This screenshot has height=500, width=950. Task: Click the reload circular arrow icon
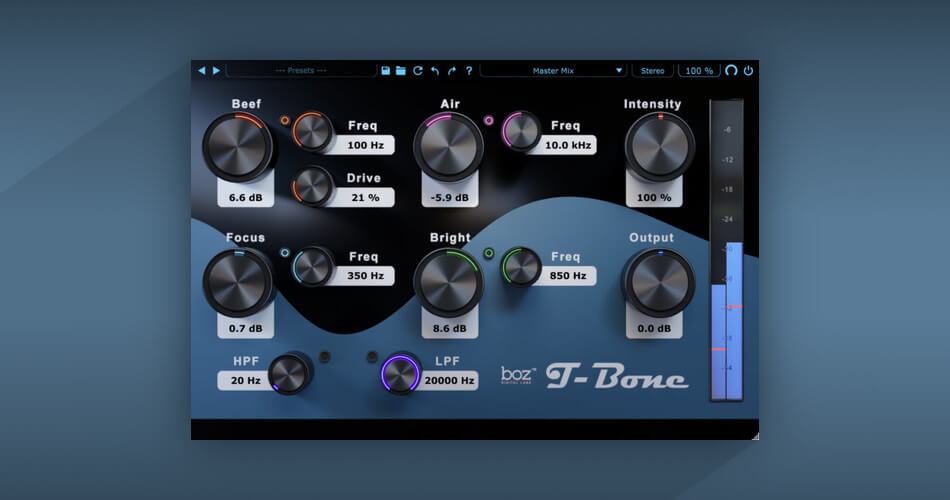(x=417, y=71)
